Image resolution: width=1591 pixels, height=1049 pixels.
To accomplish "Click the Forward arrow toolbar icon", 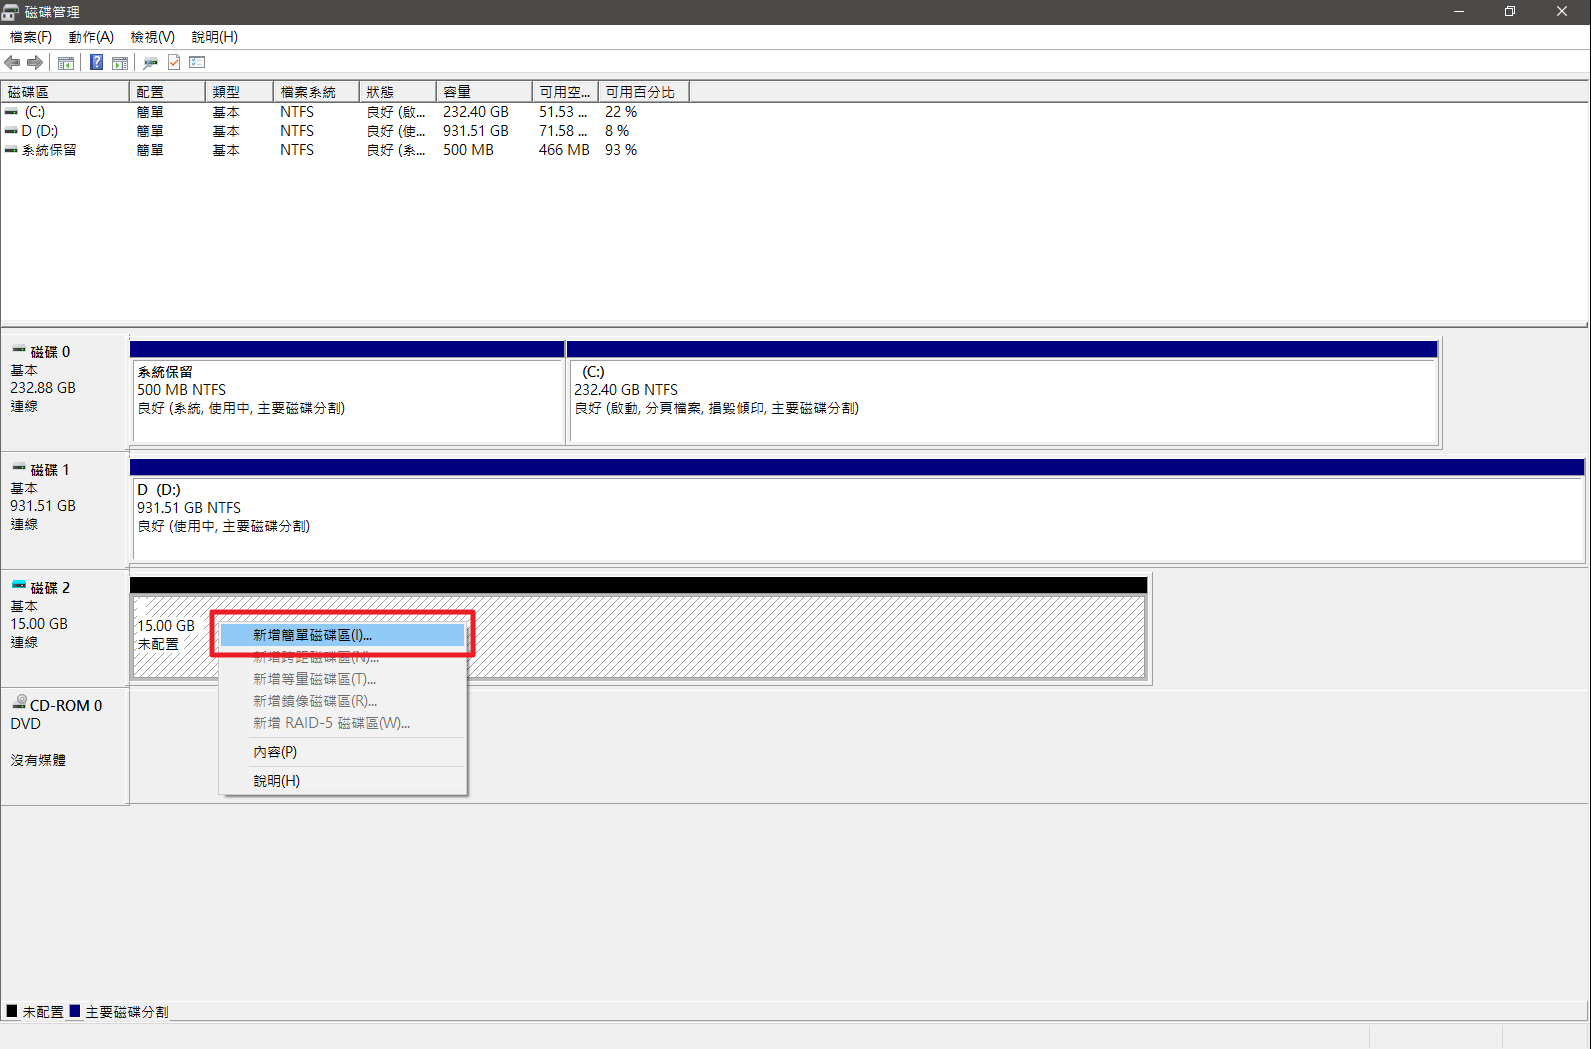I will (35, 63).
